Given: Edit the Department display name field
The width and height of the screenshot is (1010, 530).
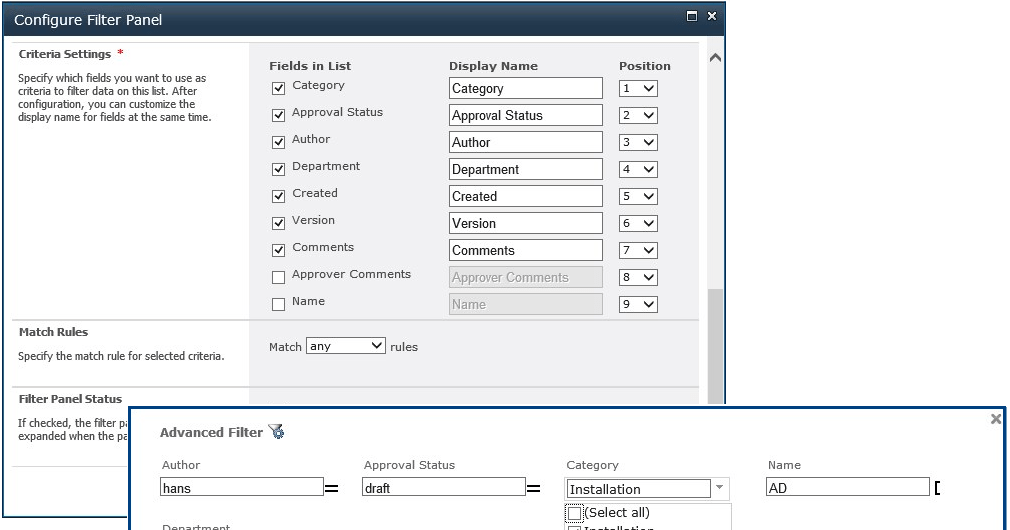Looking at the screenshot, I should click(526, 169).
